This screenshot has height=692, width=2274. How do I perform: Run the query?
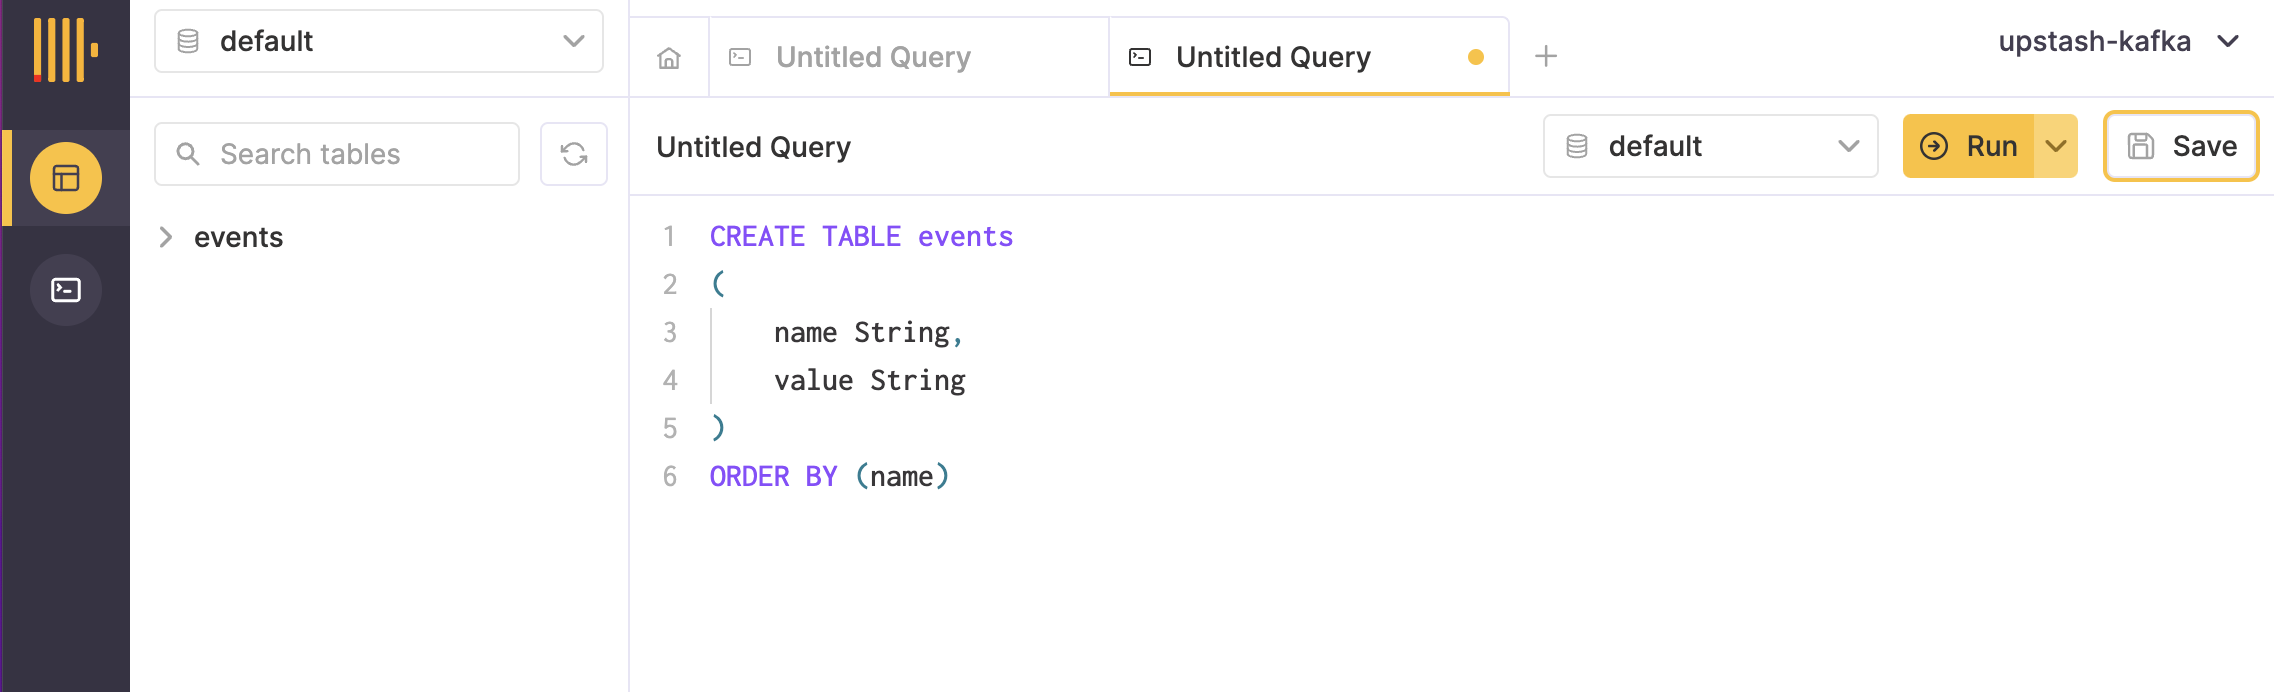point(1968,146)
